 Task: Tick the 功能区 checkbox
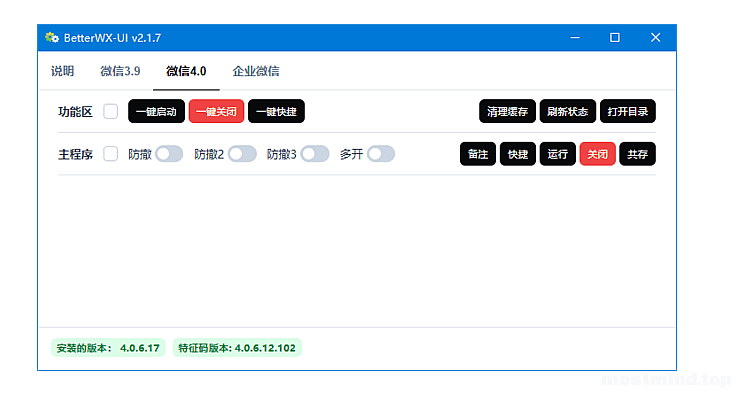pyautogui.click(x=111, y=111)
